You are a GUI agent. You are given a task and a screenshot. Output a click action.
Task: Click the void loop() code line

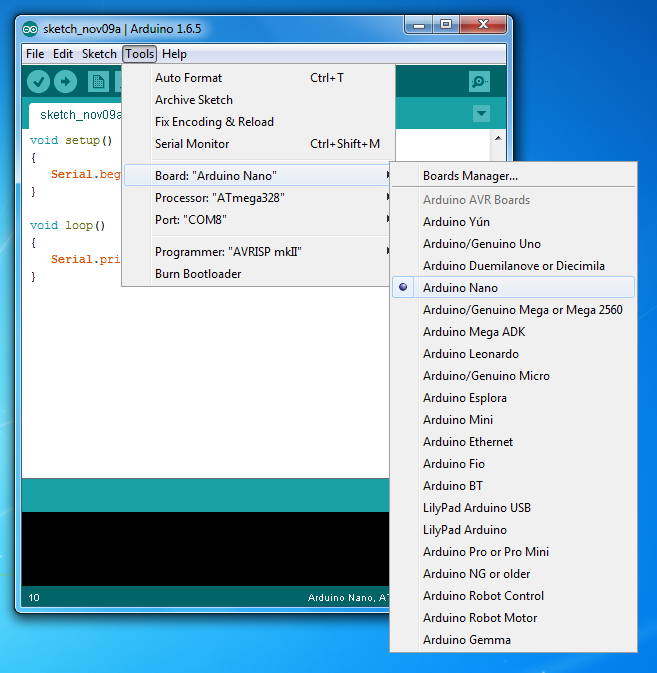[x=67, y=225]
